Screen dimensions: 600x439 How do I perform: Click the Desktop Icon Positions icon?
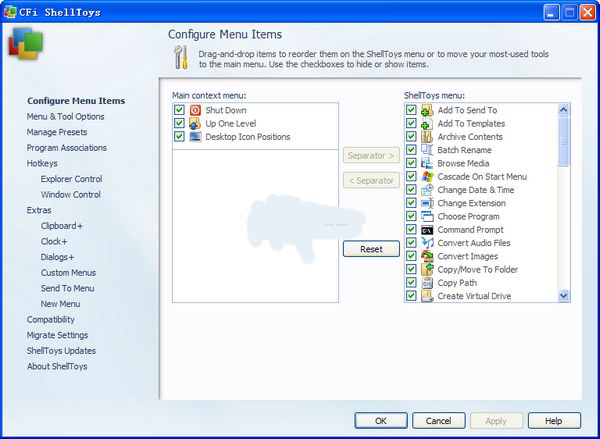coord(195,137)
